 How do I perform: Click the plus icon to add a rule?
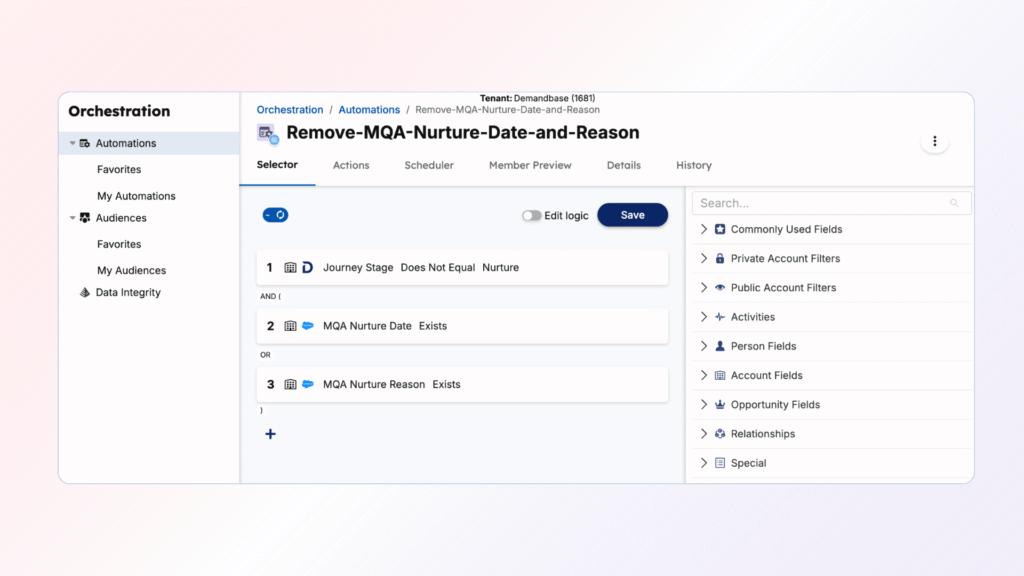[x=270, y=434]
